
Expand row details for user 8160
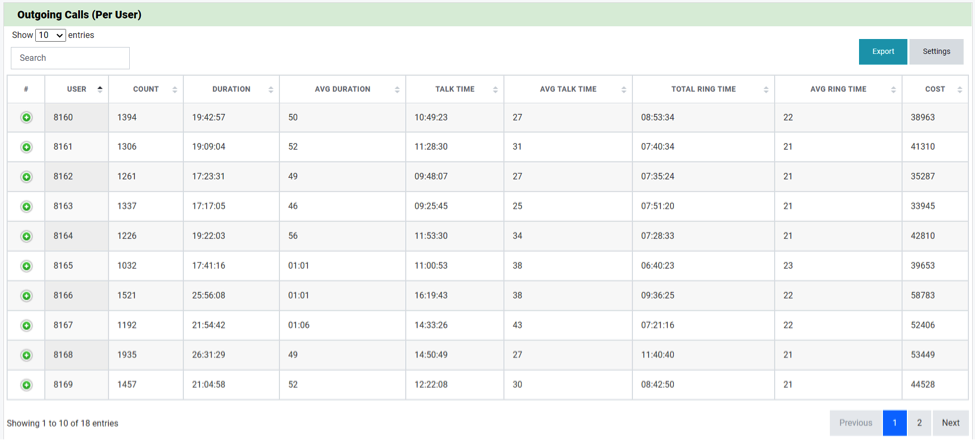(26, 117)
